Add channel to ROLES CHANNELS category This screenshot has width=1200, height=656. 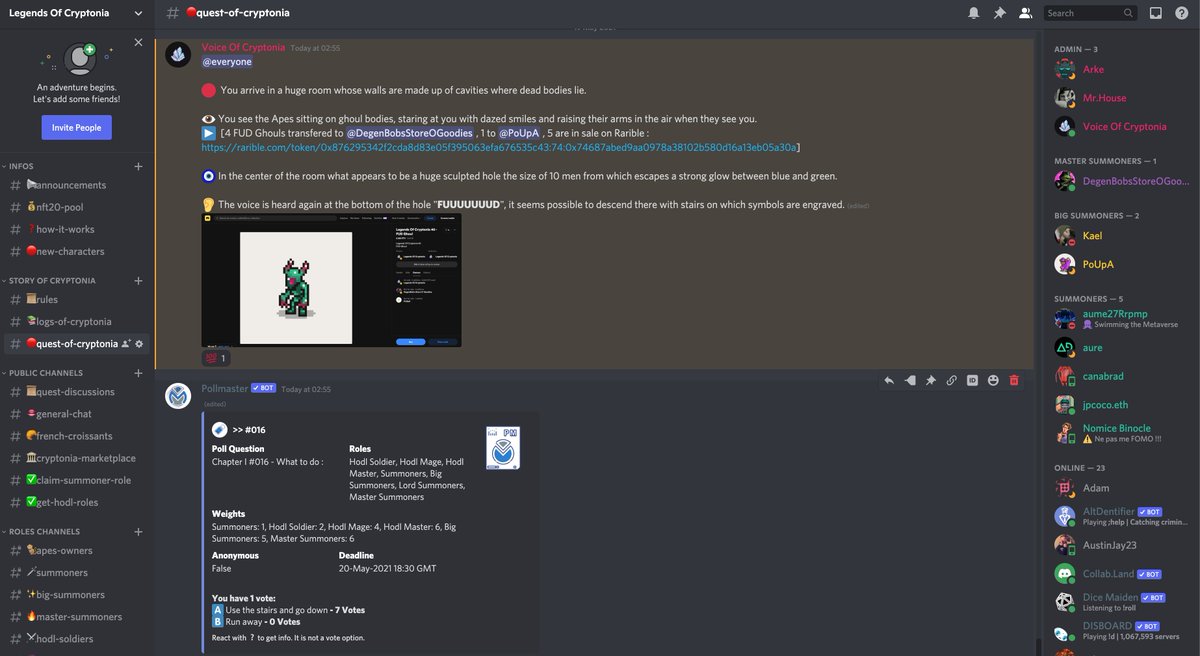click(138, 531)
